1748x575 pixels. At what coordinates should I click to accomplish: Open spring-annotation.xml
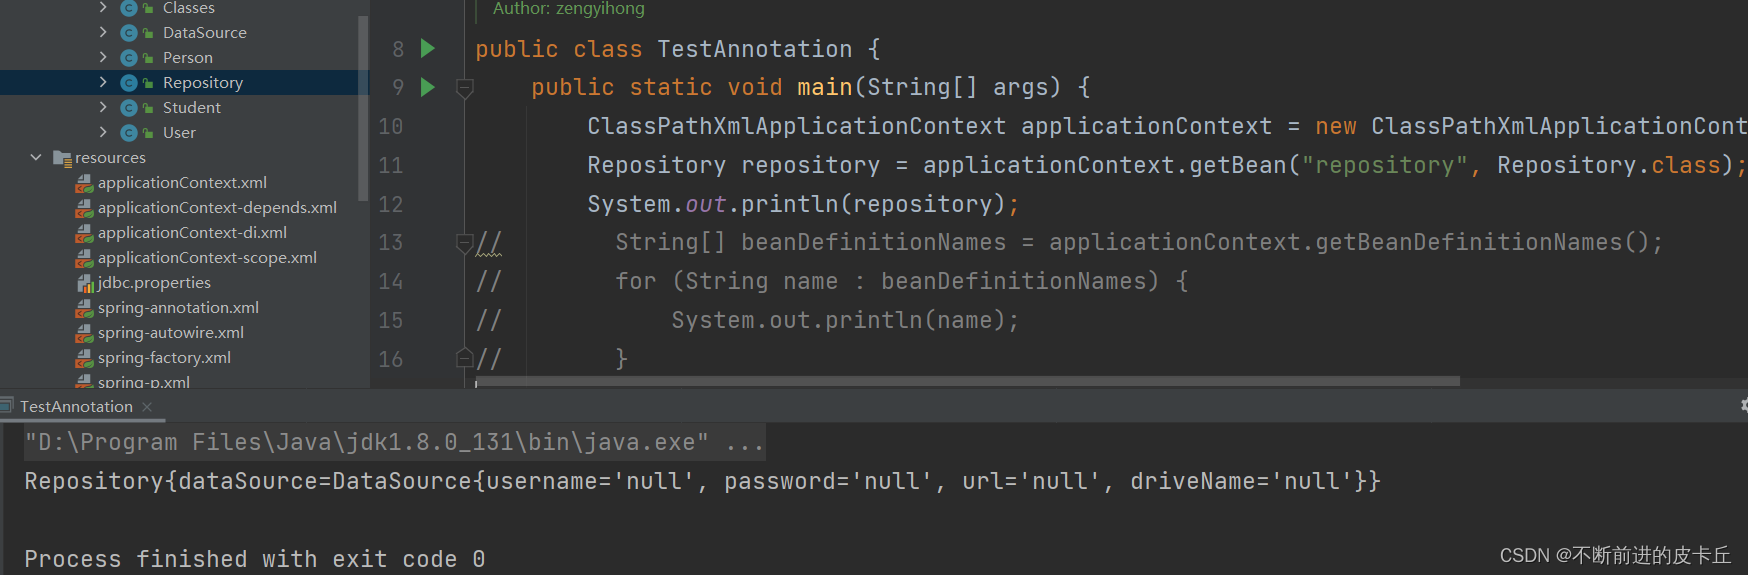[x=178, y=308]
